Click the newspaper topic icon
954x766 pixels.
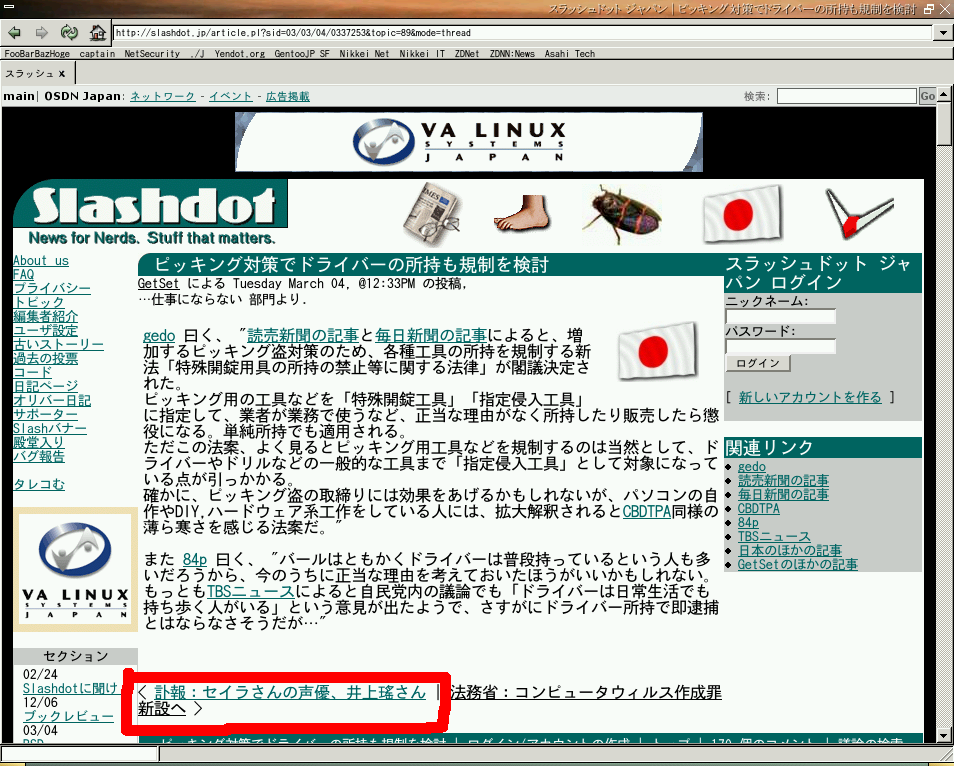[x=433, y=213]
